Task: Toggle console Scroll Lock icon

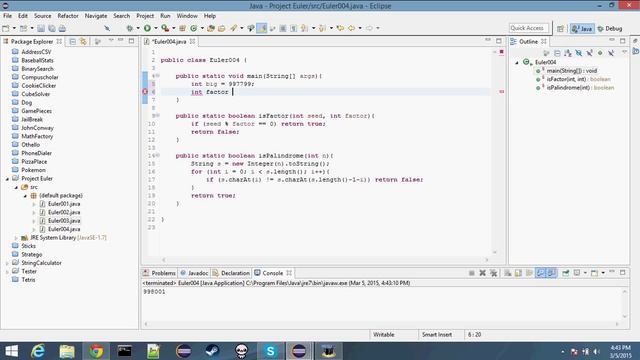Action: click(518, 273)
